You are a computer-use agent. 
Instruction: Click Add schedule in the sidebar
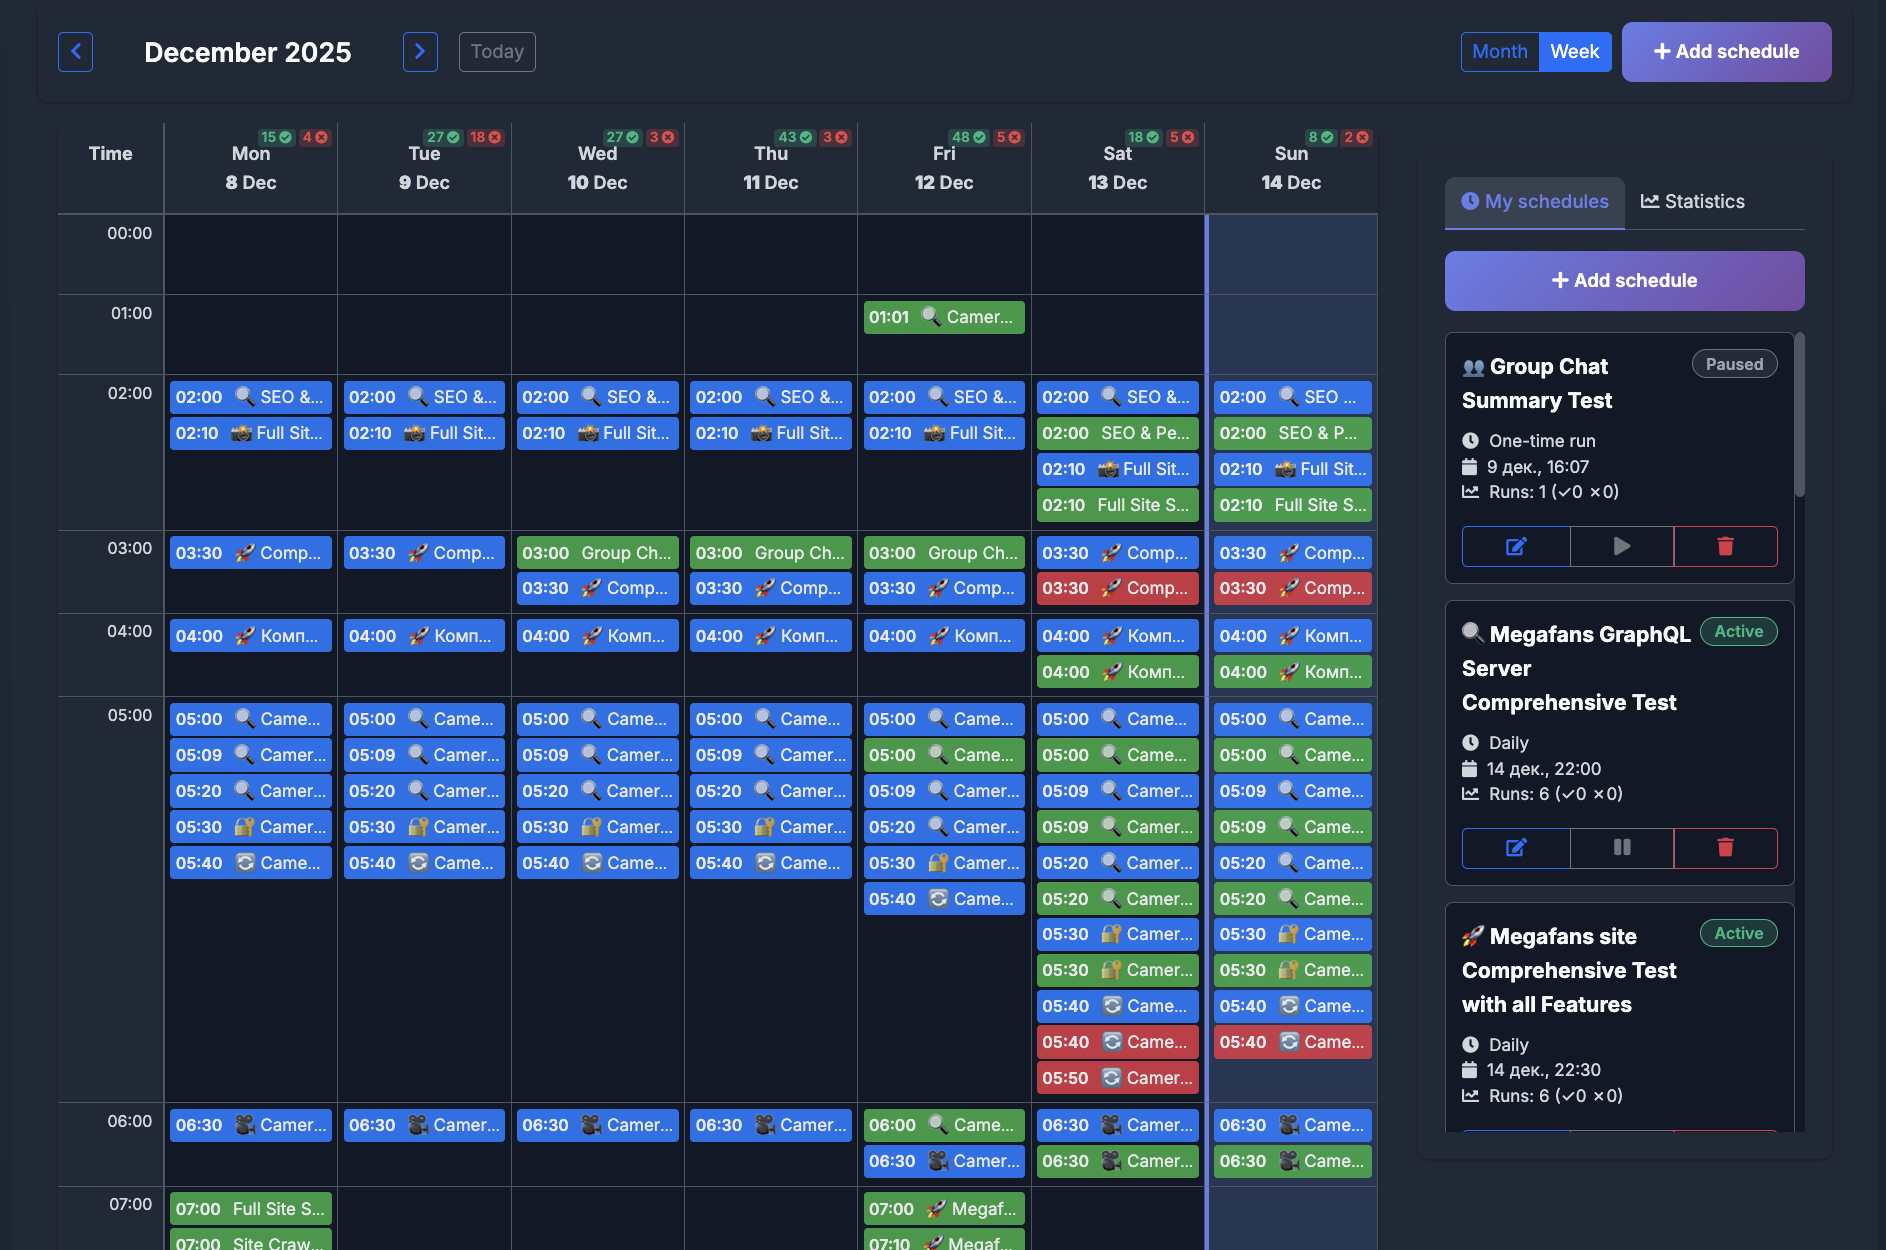(1623, 280)
